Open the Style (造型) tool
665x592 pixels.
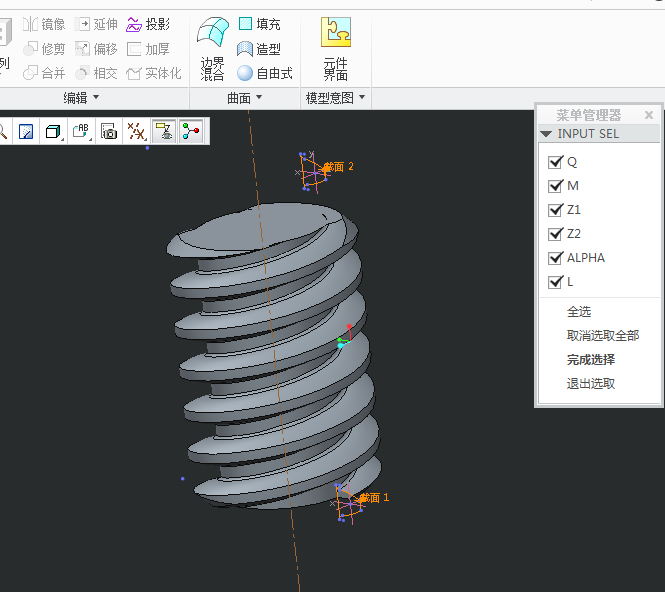pyautogui.click(x=259, y=49)
